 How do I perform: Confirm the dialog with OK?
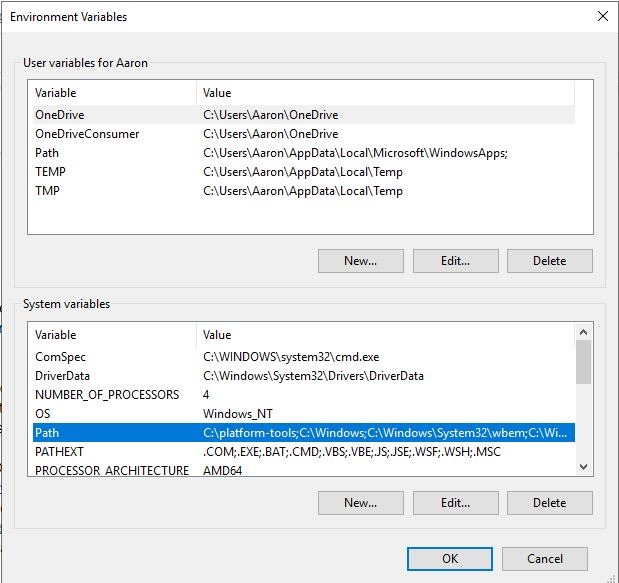tap(450, 559)
